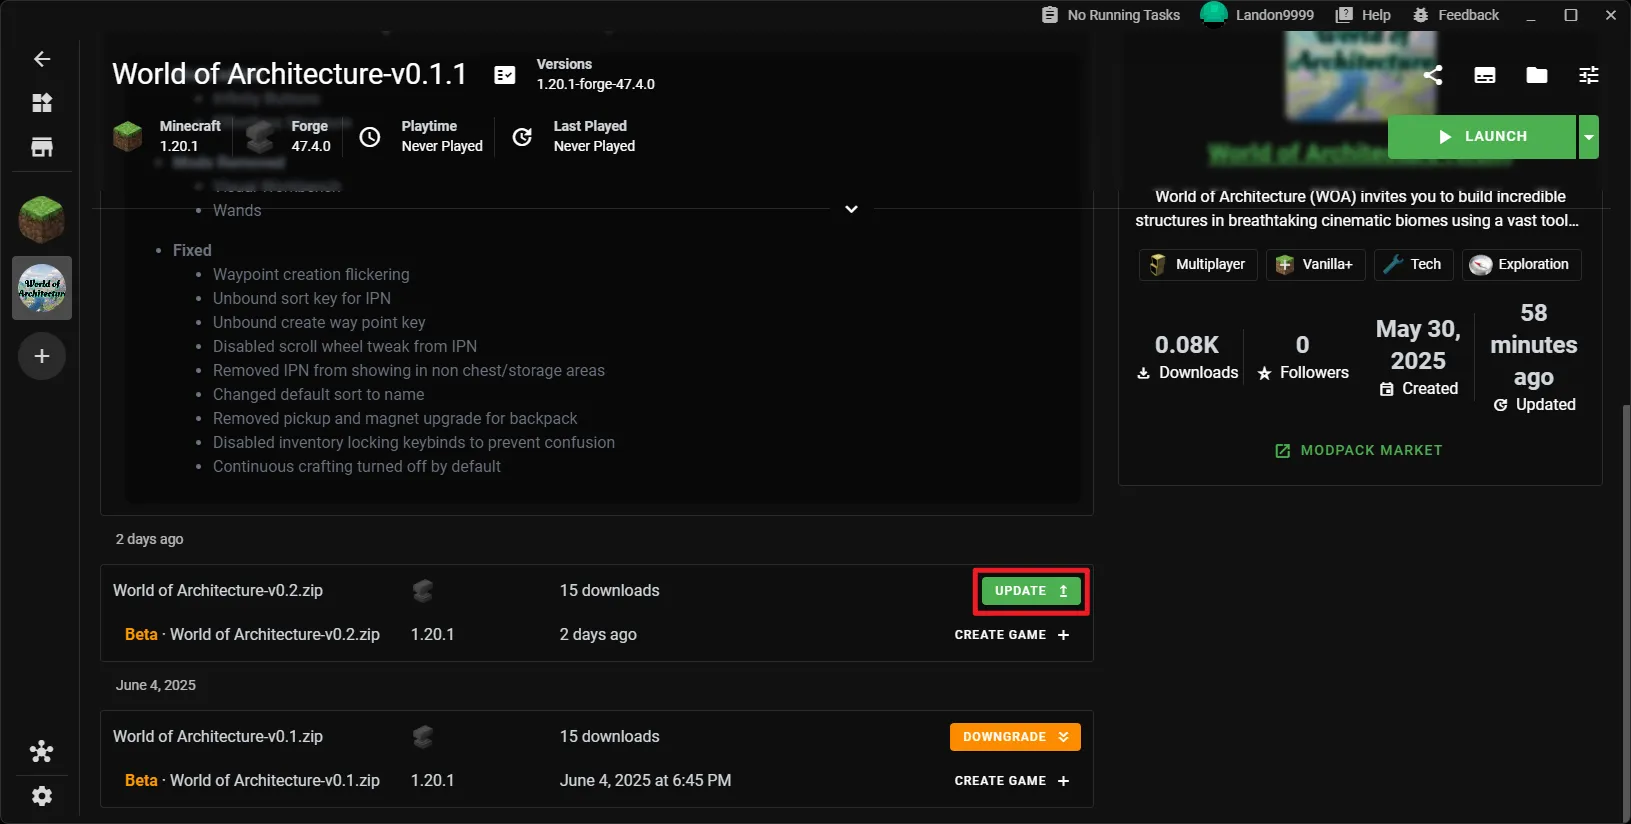Create game from v0.1.zip version

point(1012,781)
